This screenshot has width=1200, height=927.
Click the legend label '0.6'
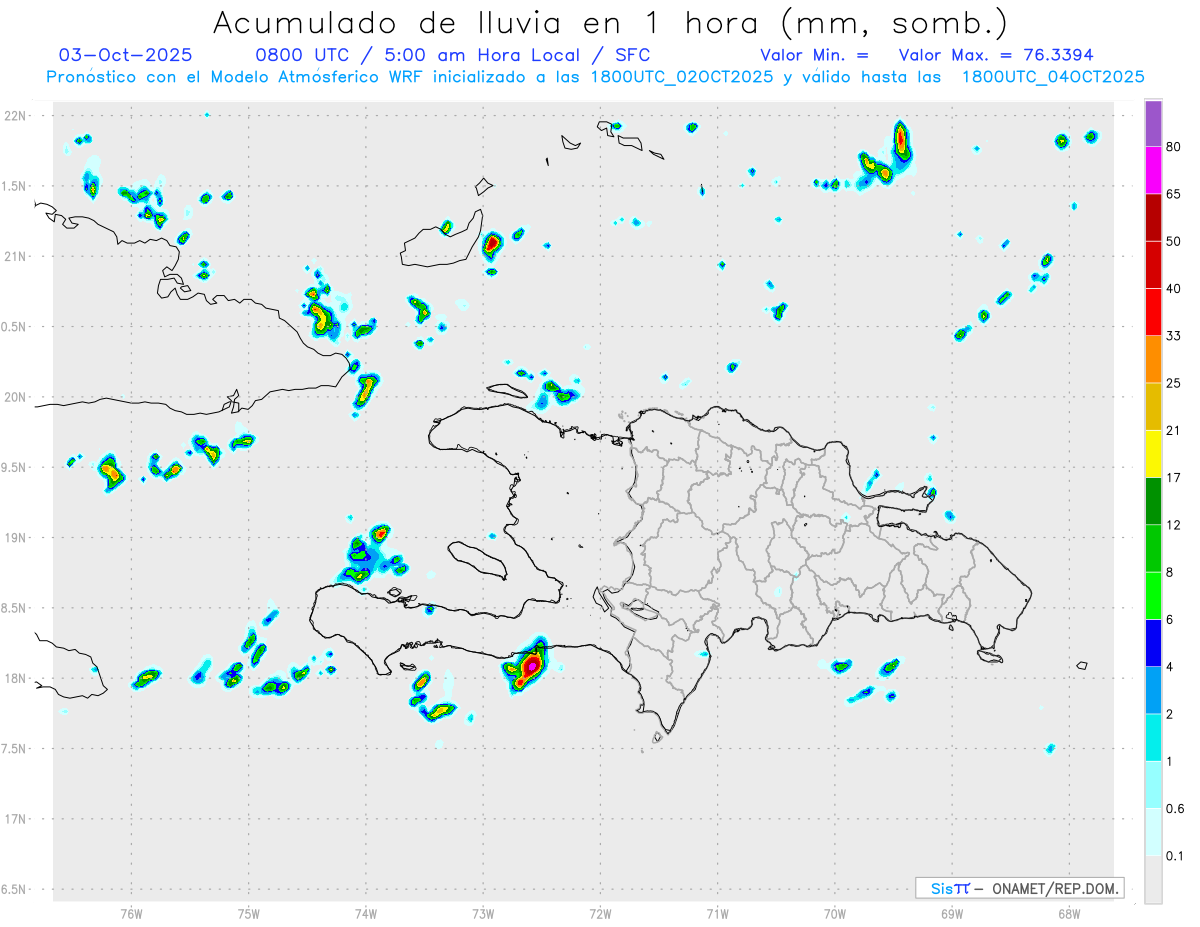[1175, 808]
